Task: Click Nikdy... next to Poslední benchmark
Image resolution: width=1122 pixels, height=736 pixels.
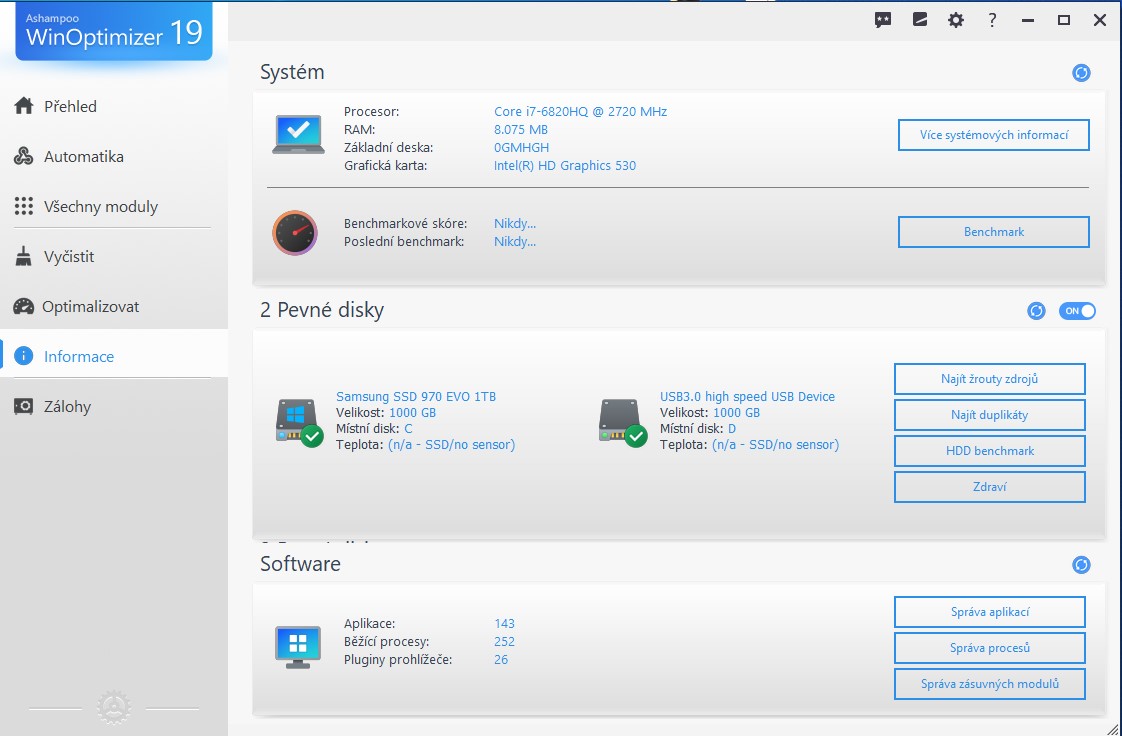Action: pyautogui.click(x=514, y=242)
